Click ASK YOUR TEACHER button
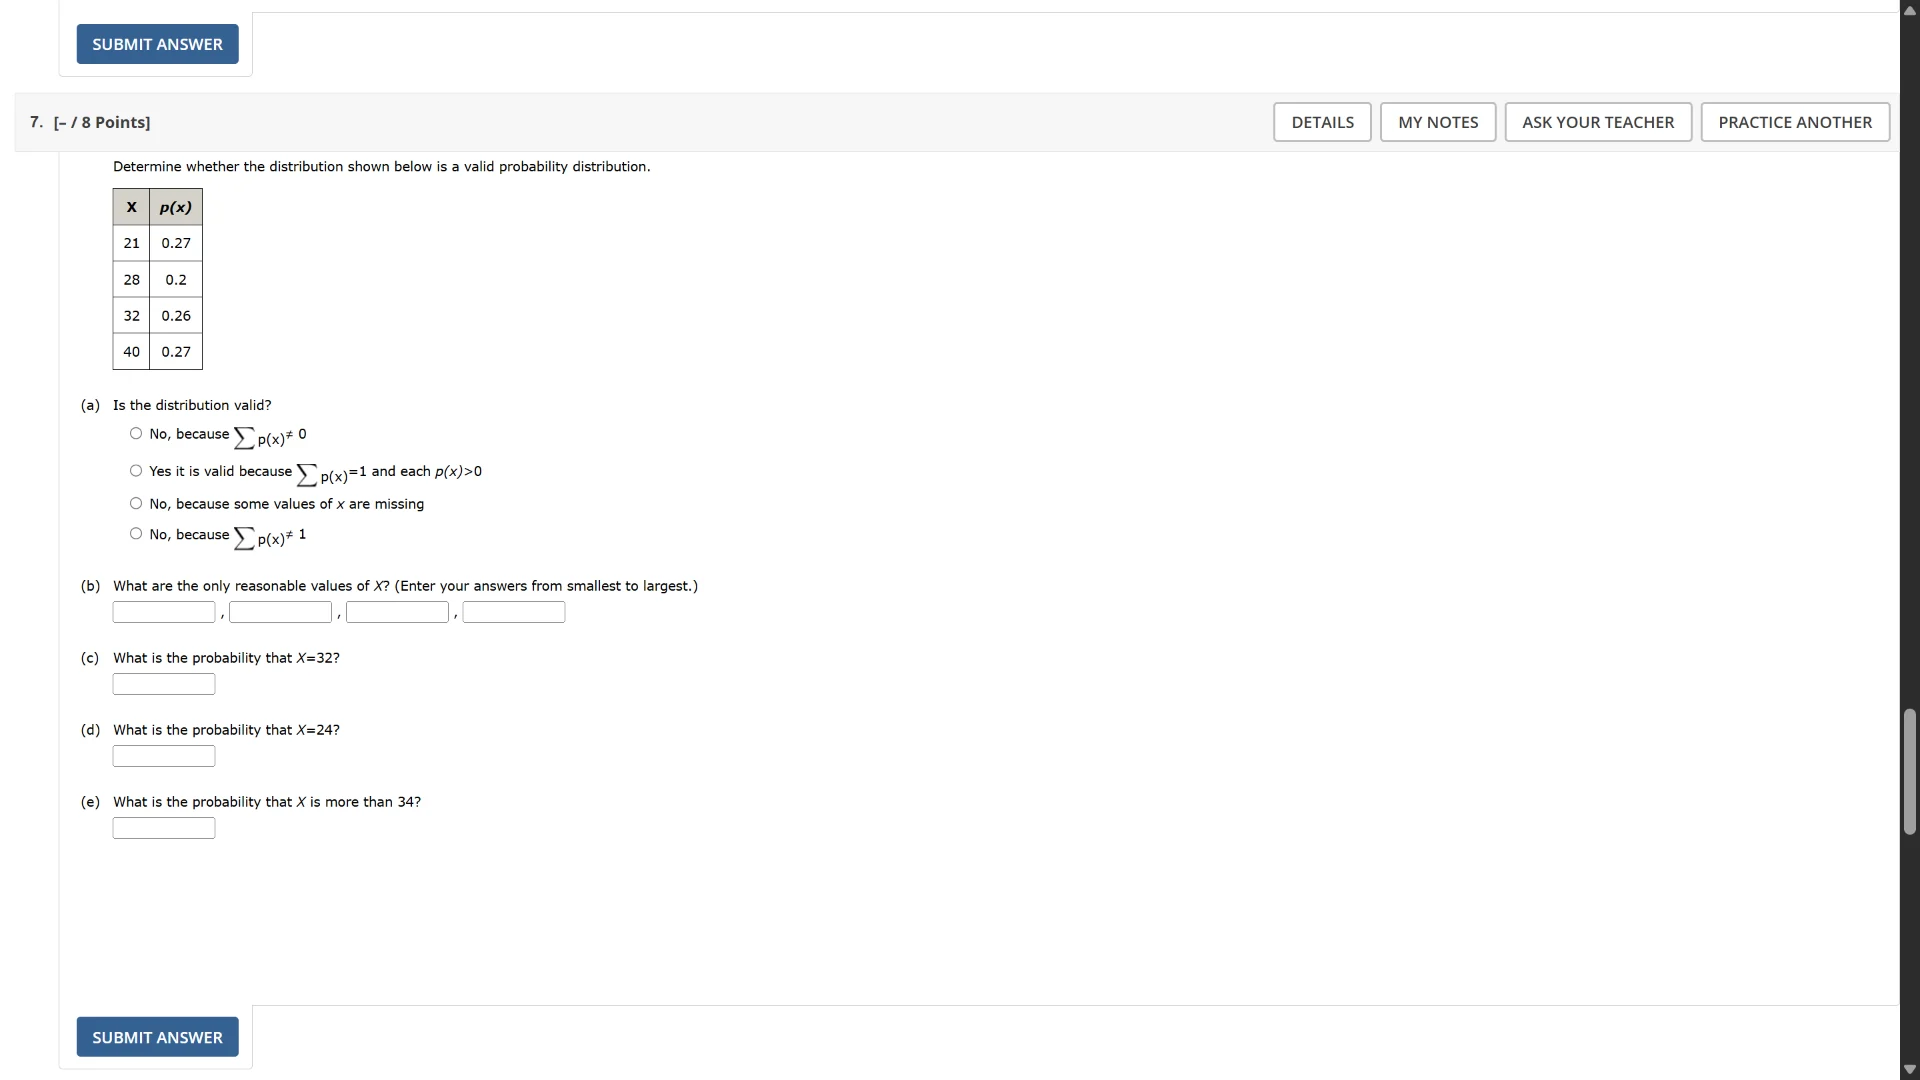Screen dimensions: 1920x1080 tap(1598, 122)
